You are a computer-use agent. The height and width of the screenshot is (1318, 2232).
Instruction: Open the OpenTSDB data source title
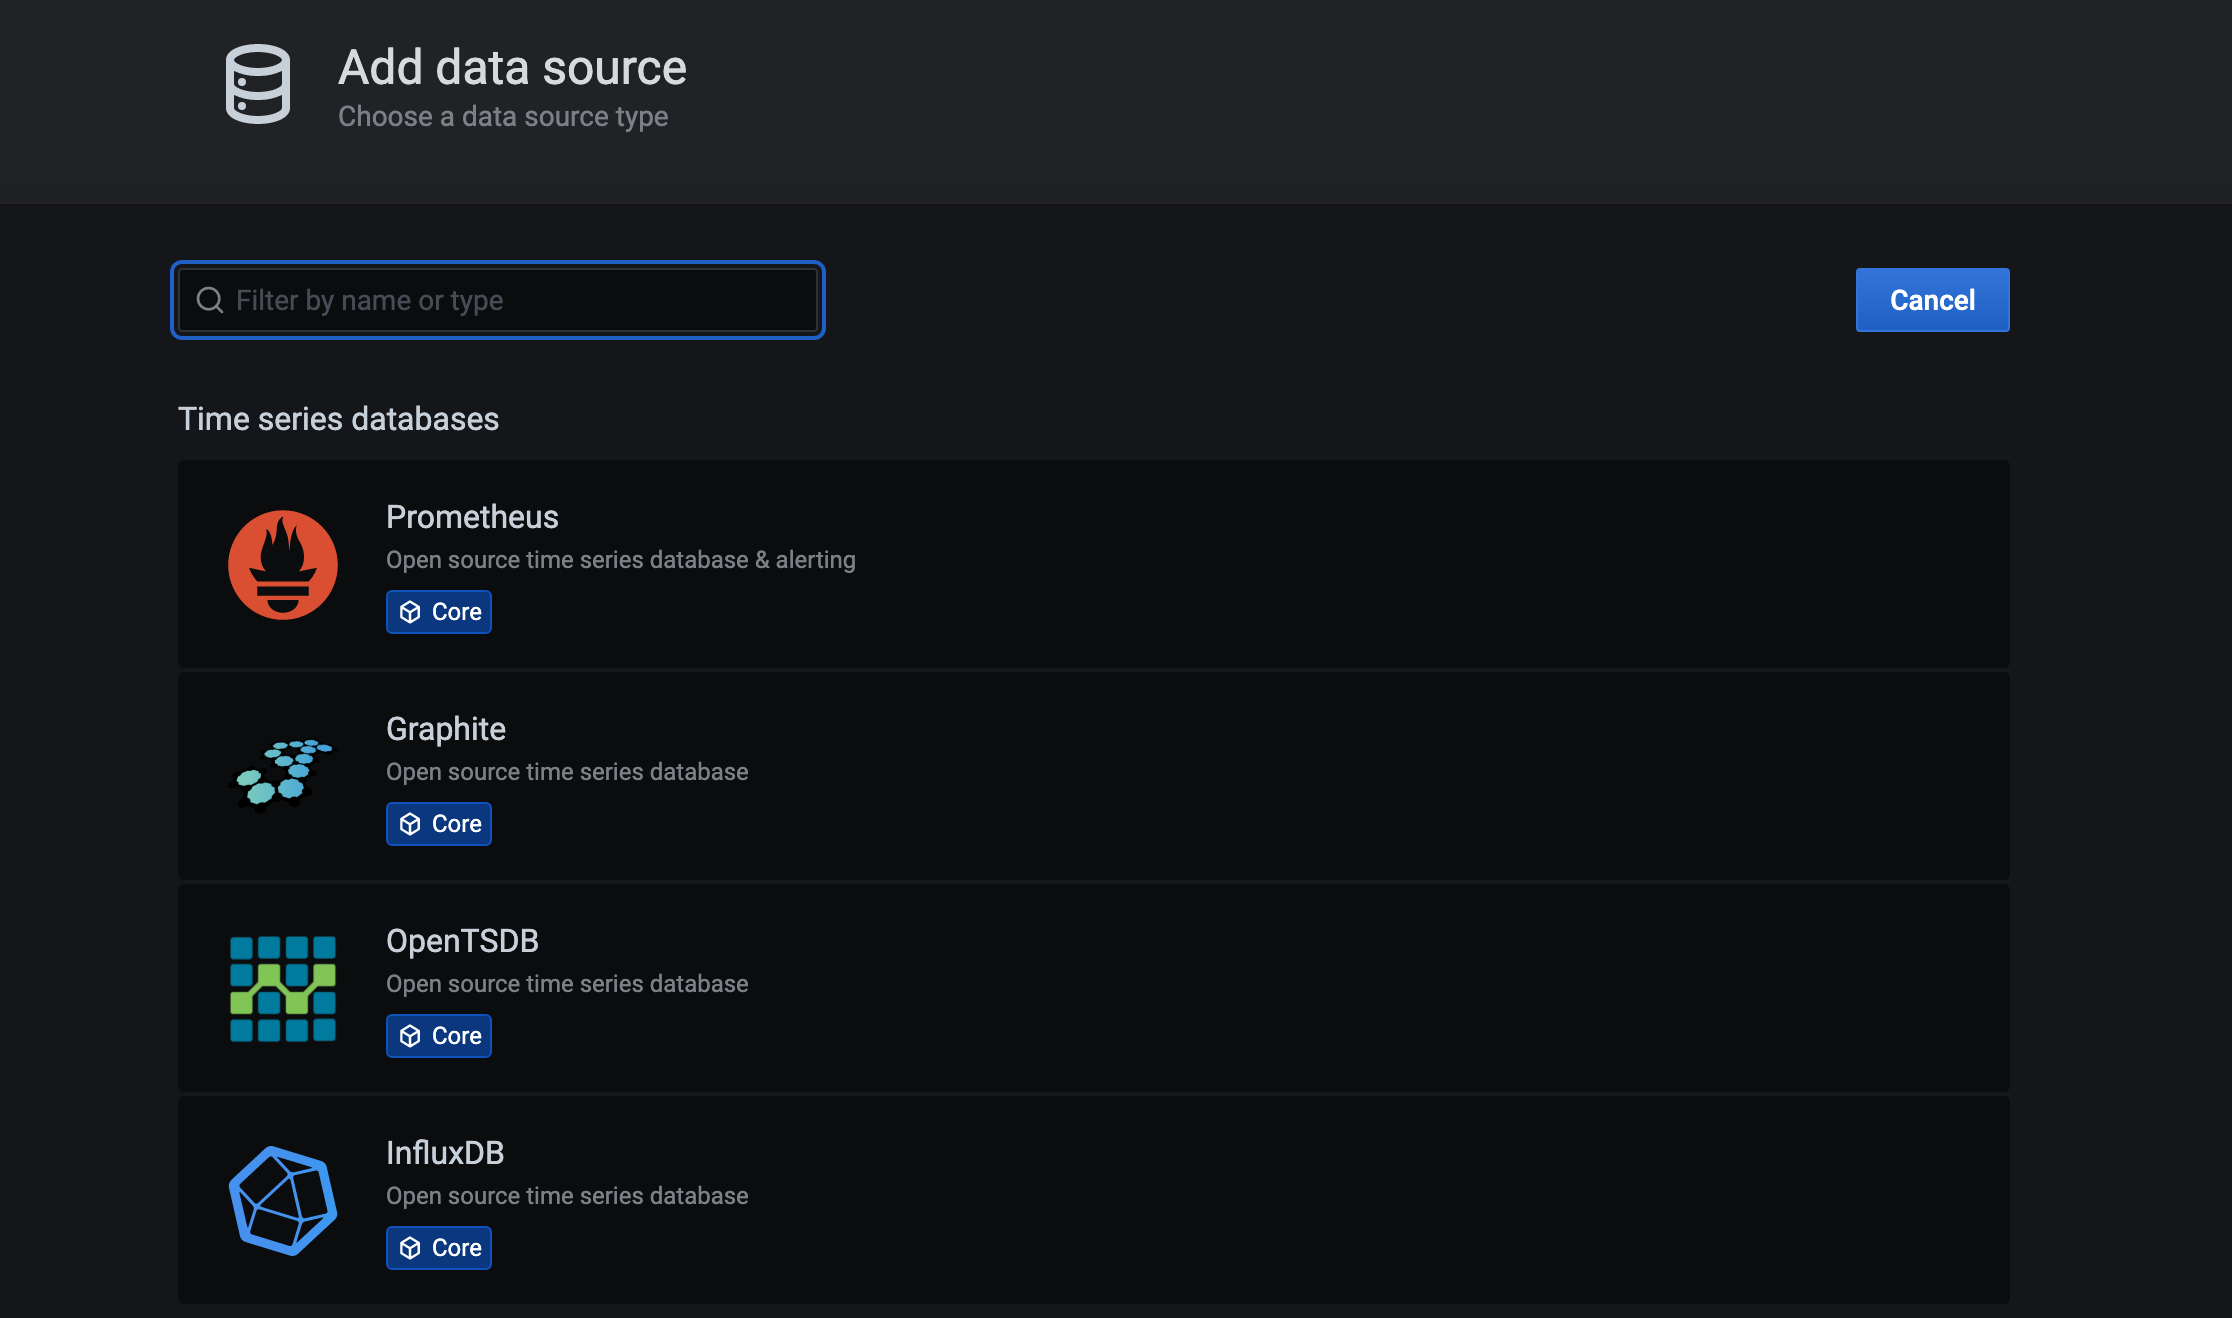pos(462,941)
